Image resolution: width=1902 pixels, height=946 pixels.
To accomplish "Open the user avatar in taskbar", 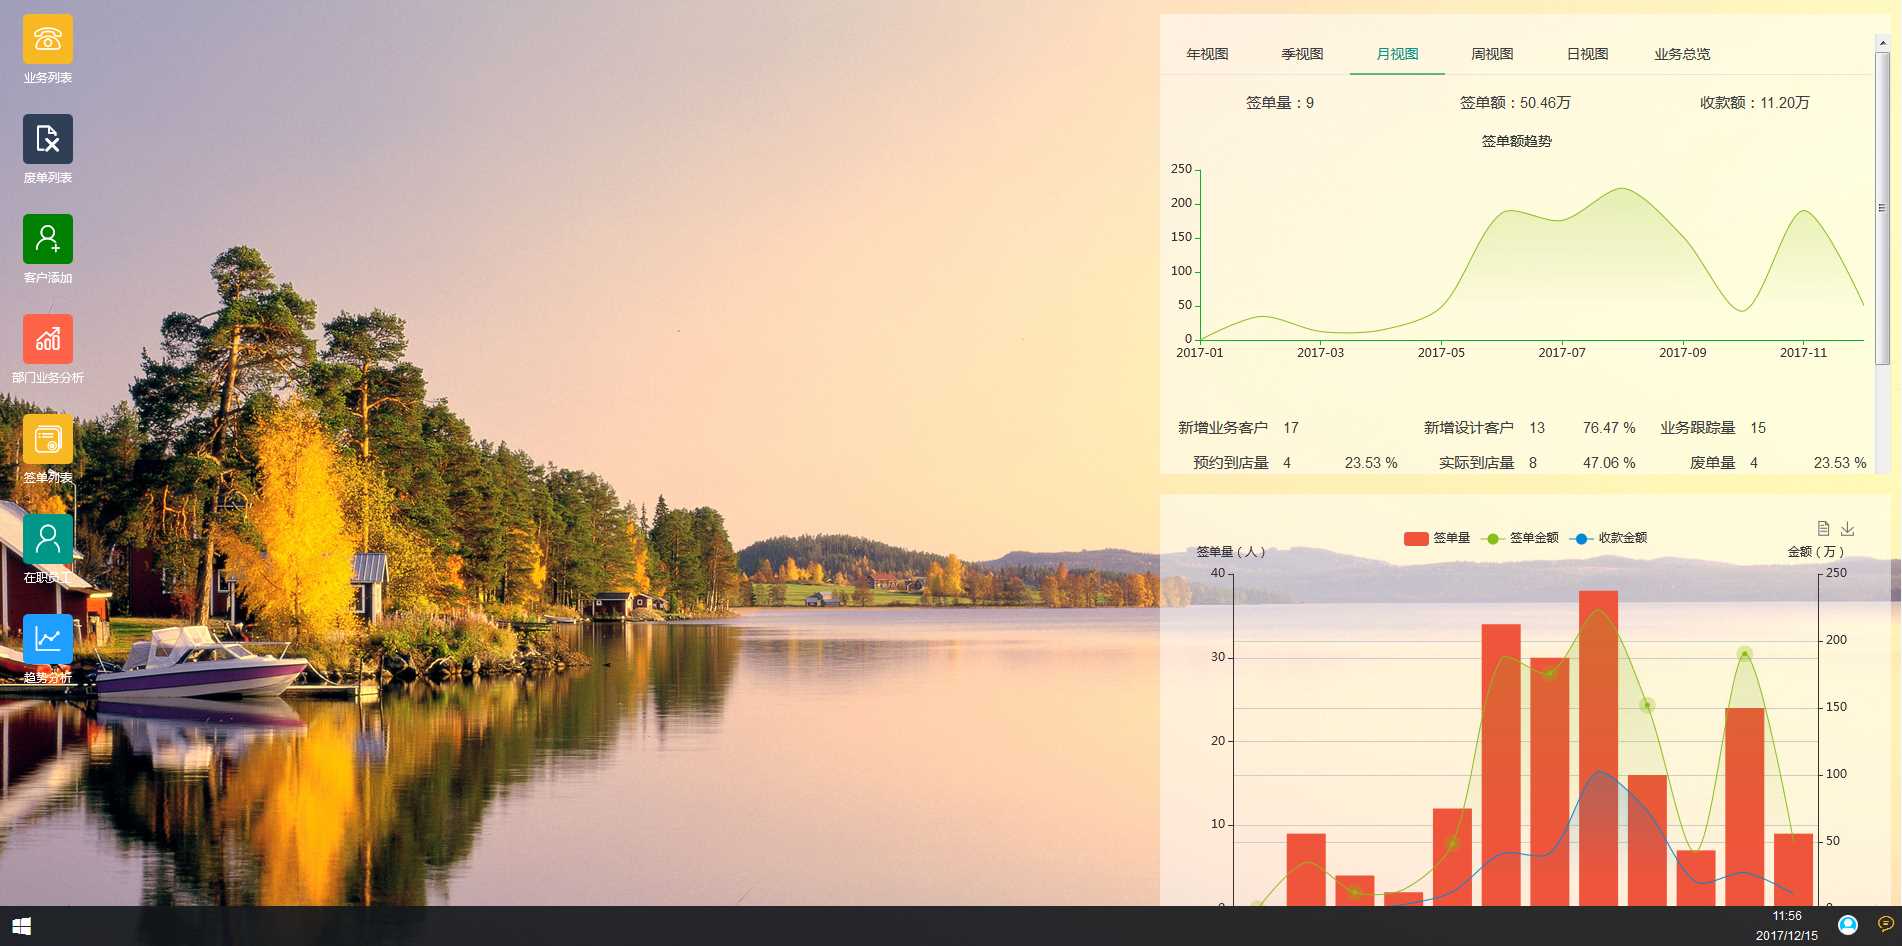I will [1848, 925].
